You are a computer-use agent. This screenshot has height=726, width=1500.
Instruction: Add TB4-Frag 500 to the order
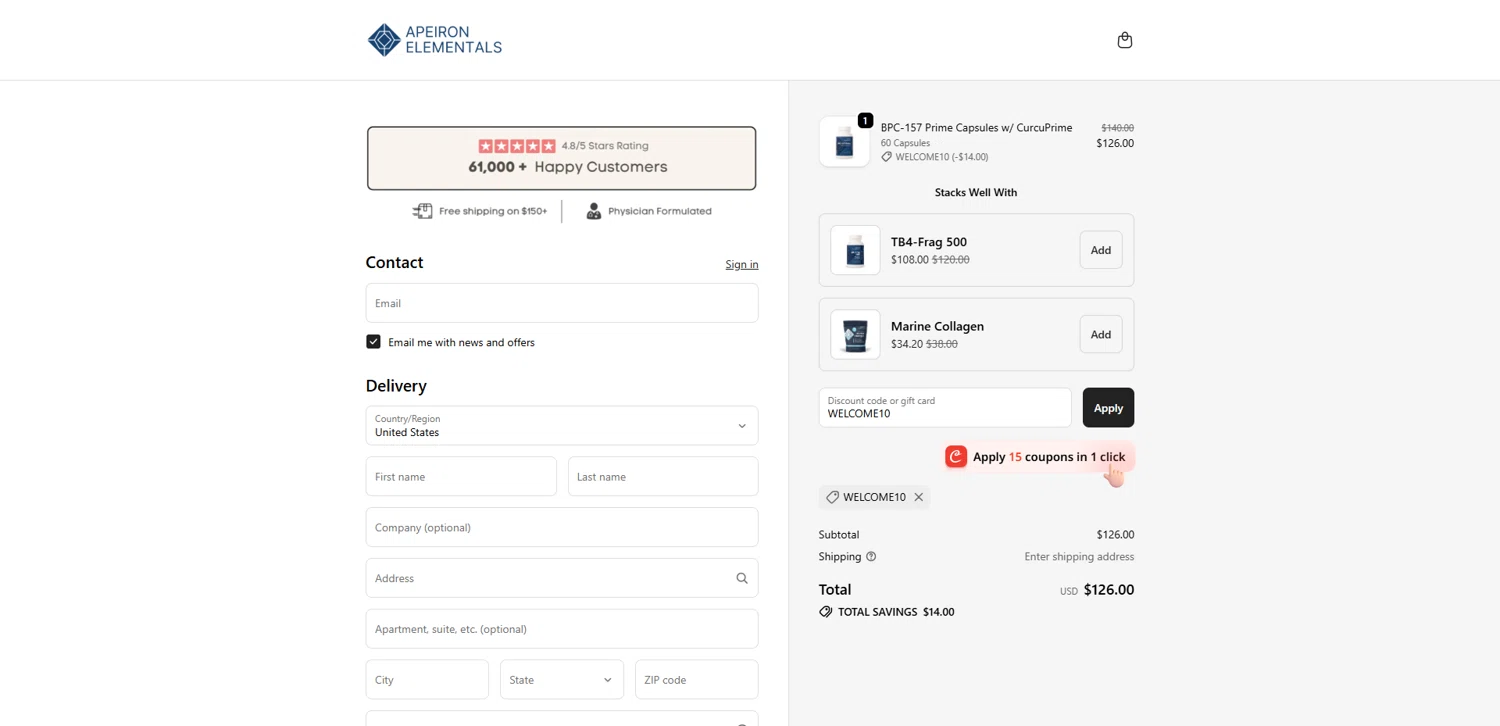pyautogui.click(x=1101, y=250)
